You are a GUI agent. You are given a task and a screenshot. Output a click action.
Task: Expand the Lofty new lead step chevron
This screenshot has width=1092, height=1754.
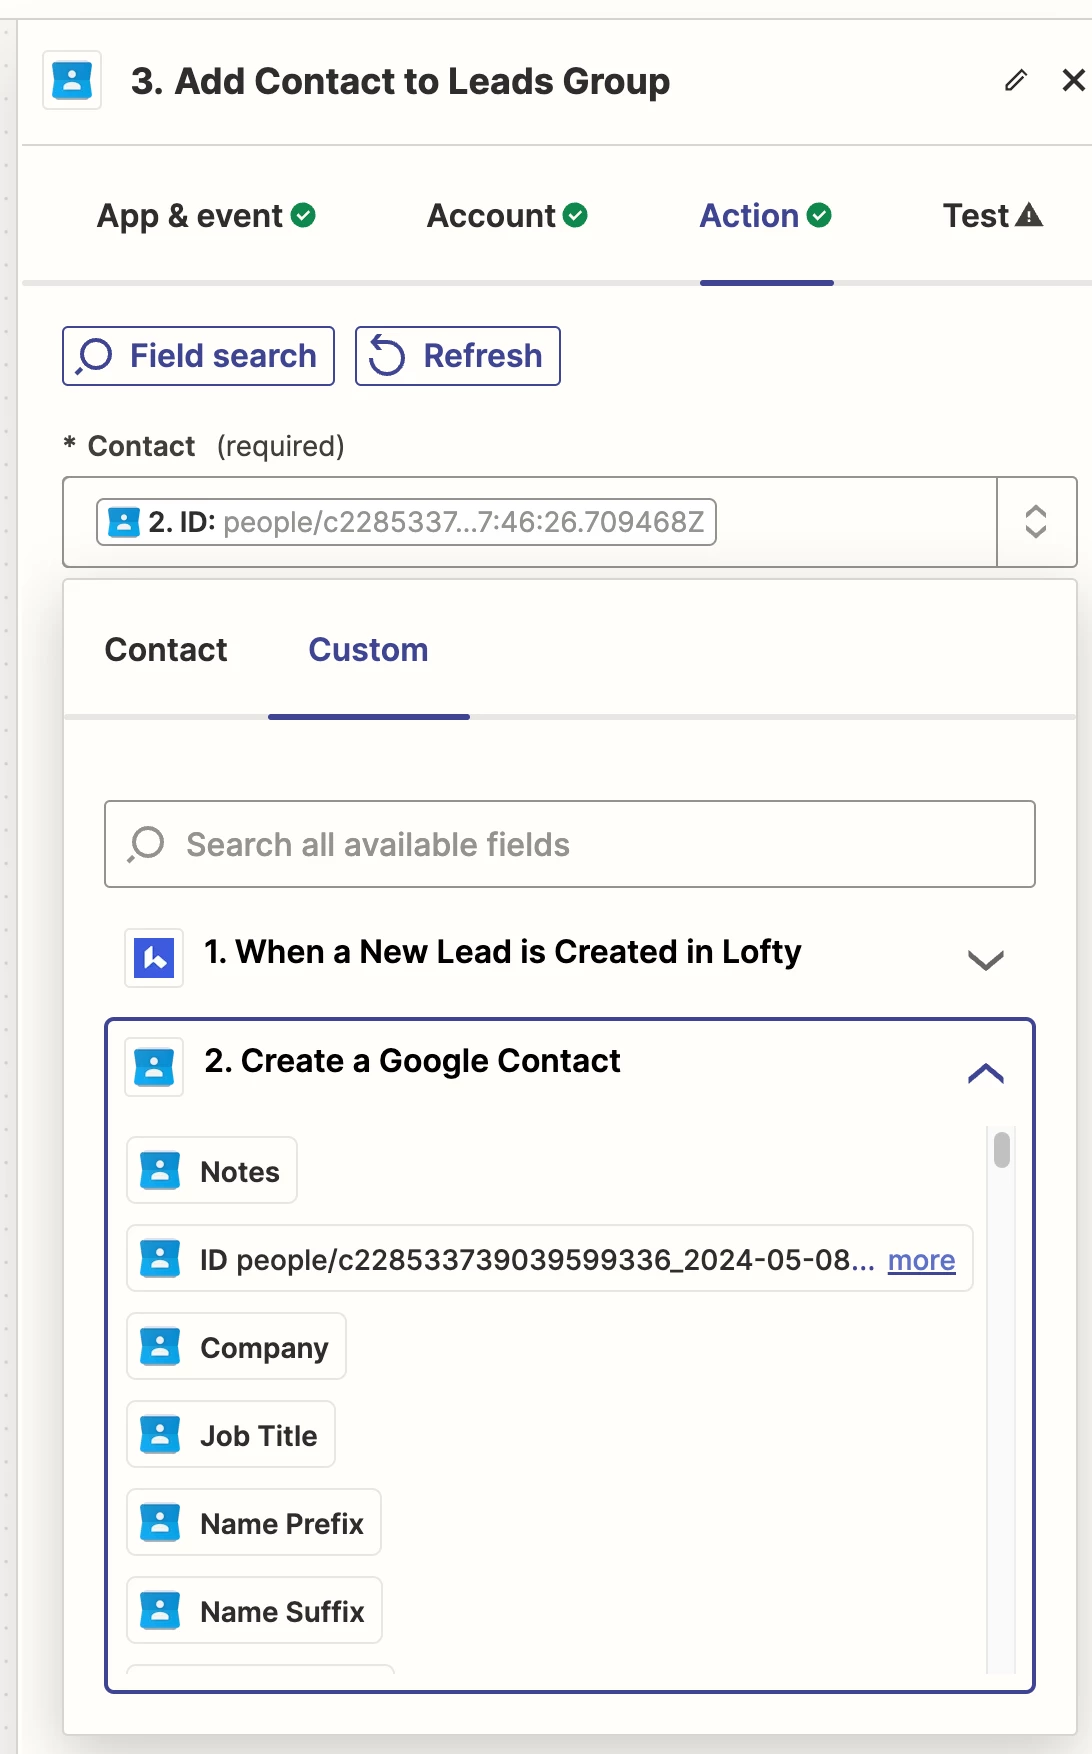[986, 960]
